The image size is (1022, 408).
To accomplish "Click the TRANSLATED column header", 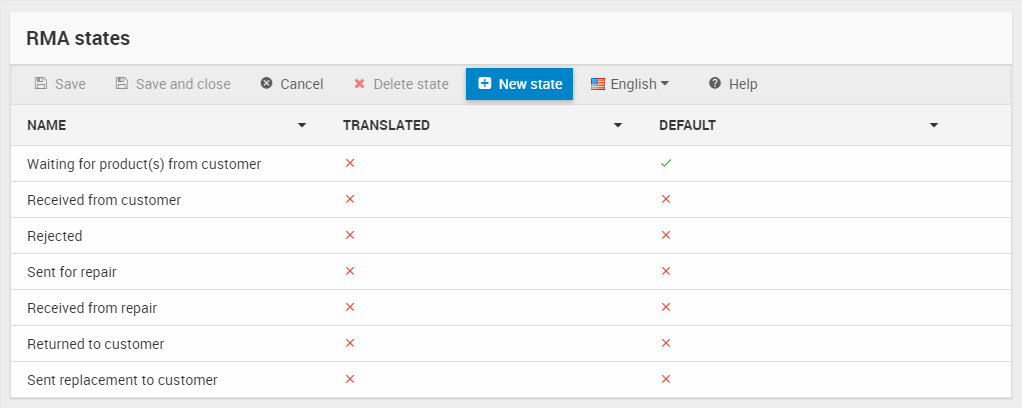I will pyautogui.click(x=386, y=126).
